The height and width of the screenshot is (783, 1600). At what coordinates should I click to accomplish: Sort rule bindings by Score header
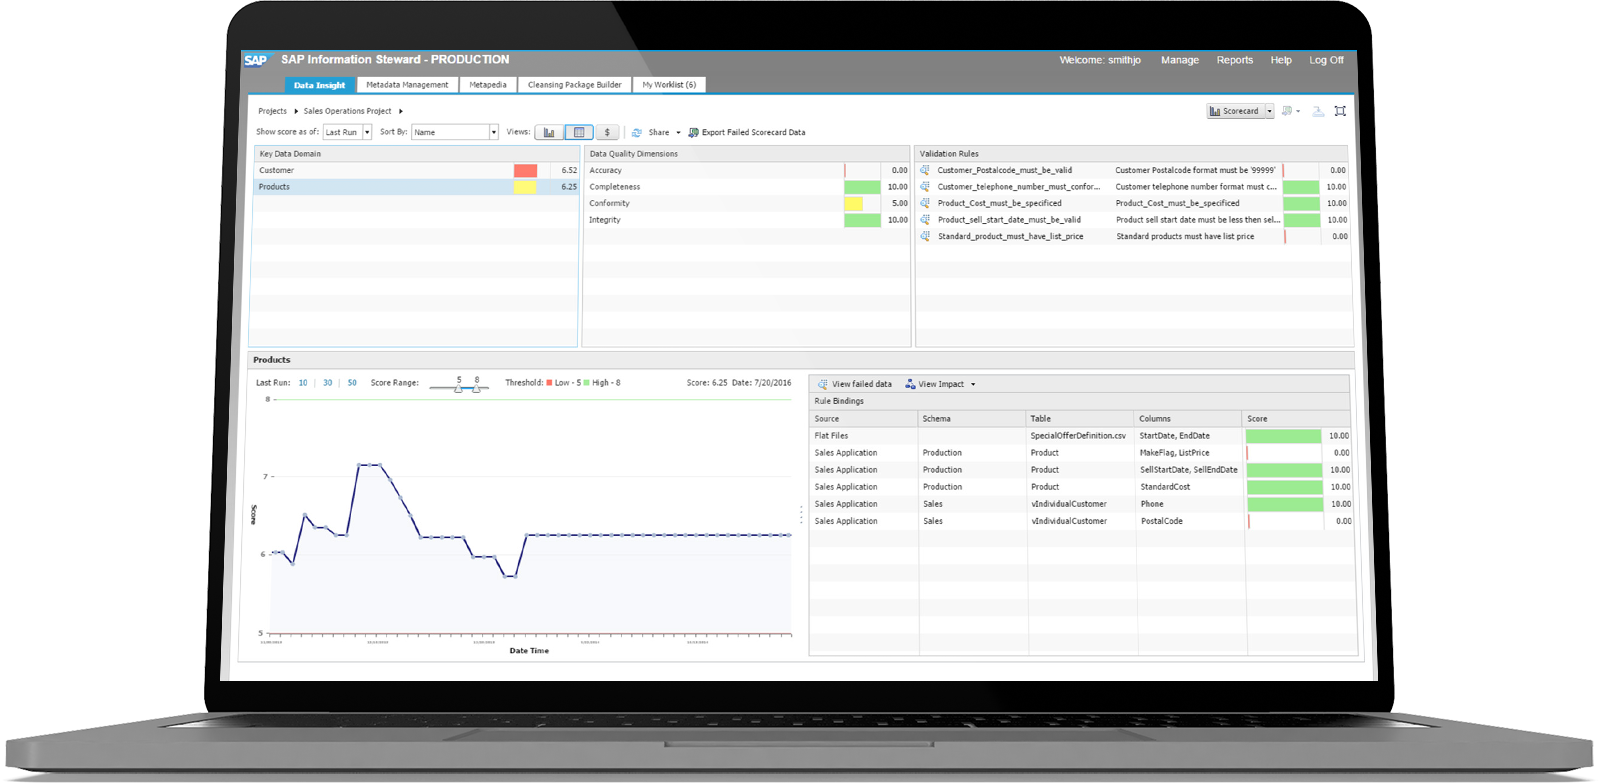pos(1297,419)
